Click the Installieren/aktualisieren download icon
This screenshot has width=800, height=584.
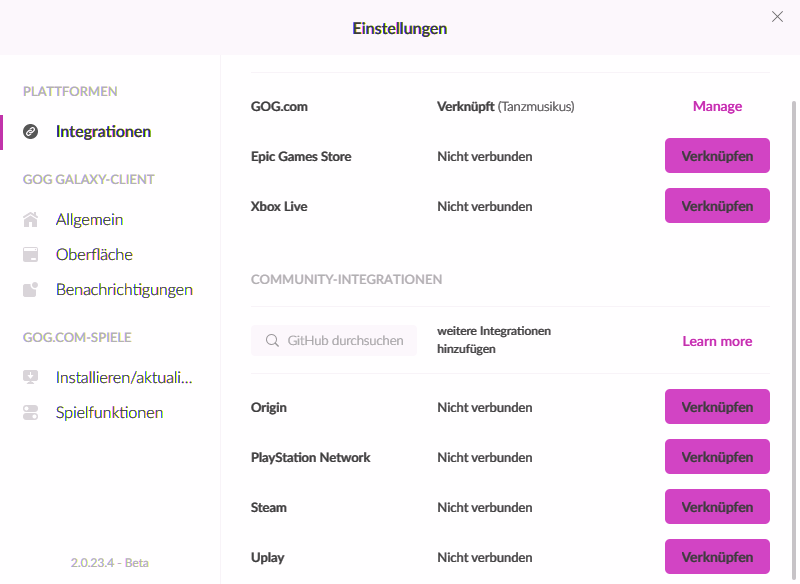31,377
